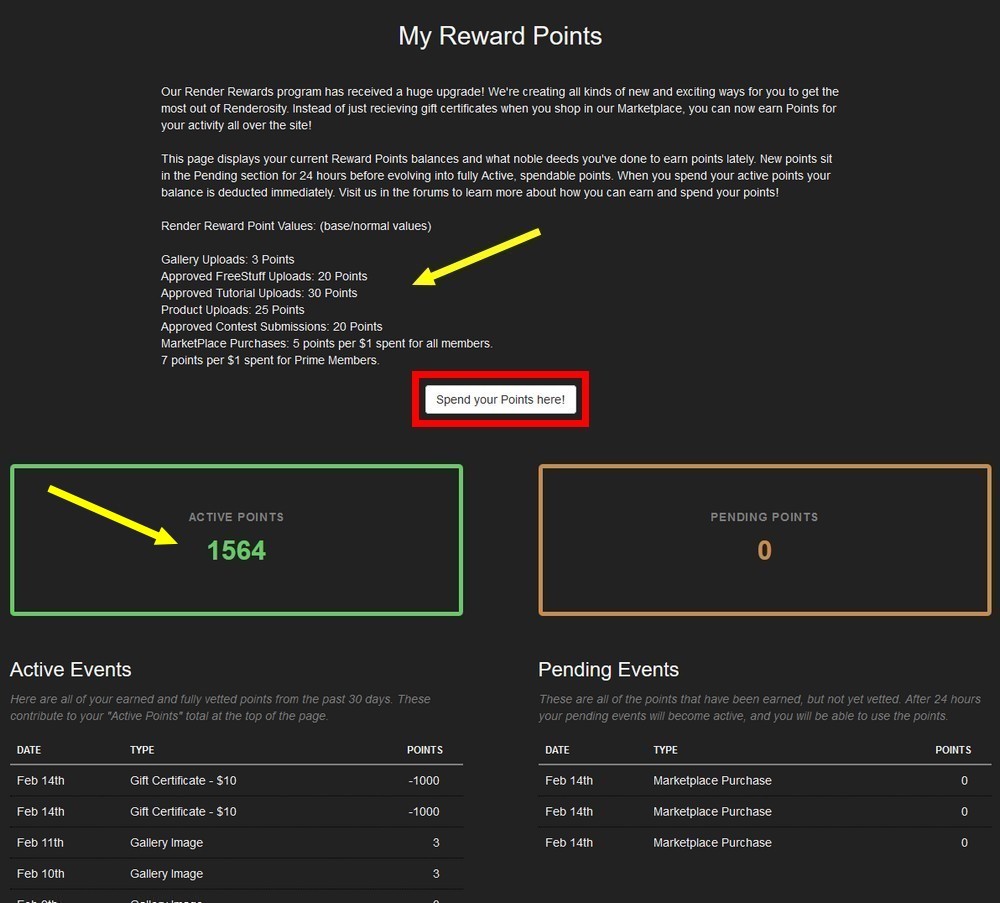The image size is (1000, 903).
Task: Click the italic description under Pending Events
Action: click(x=760, y=708)
